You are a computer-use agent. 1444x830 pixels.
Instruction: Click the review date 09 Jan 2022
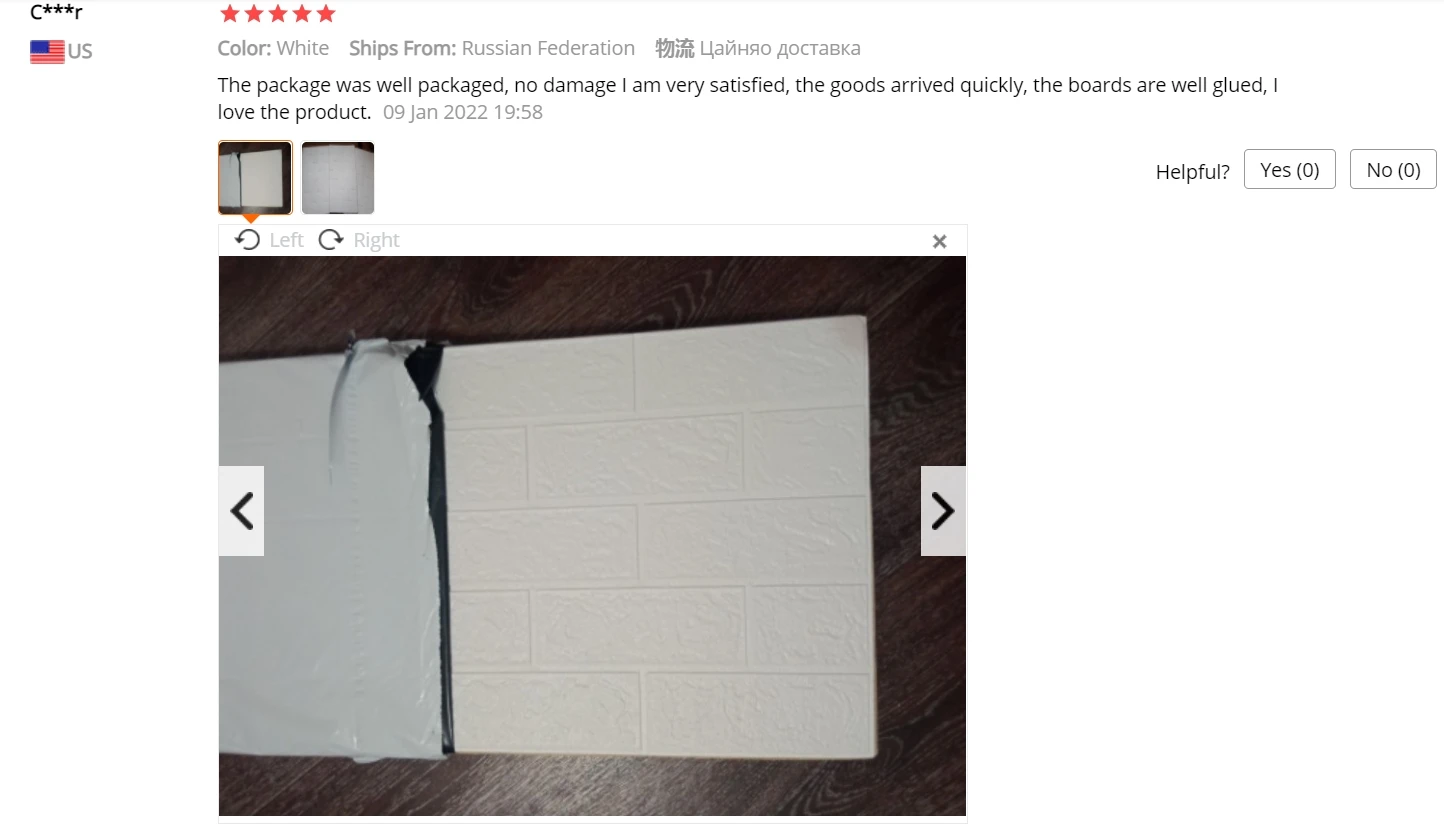(x=462, y=112)
